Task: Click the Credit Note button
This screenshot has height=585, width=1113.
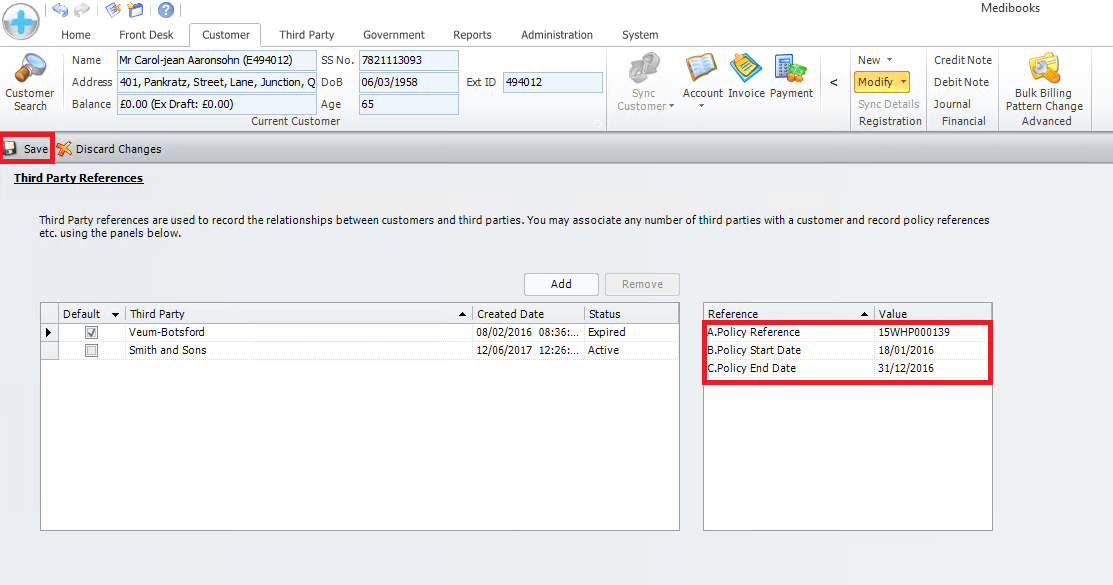Action: click(962, 60)
